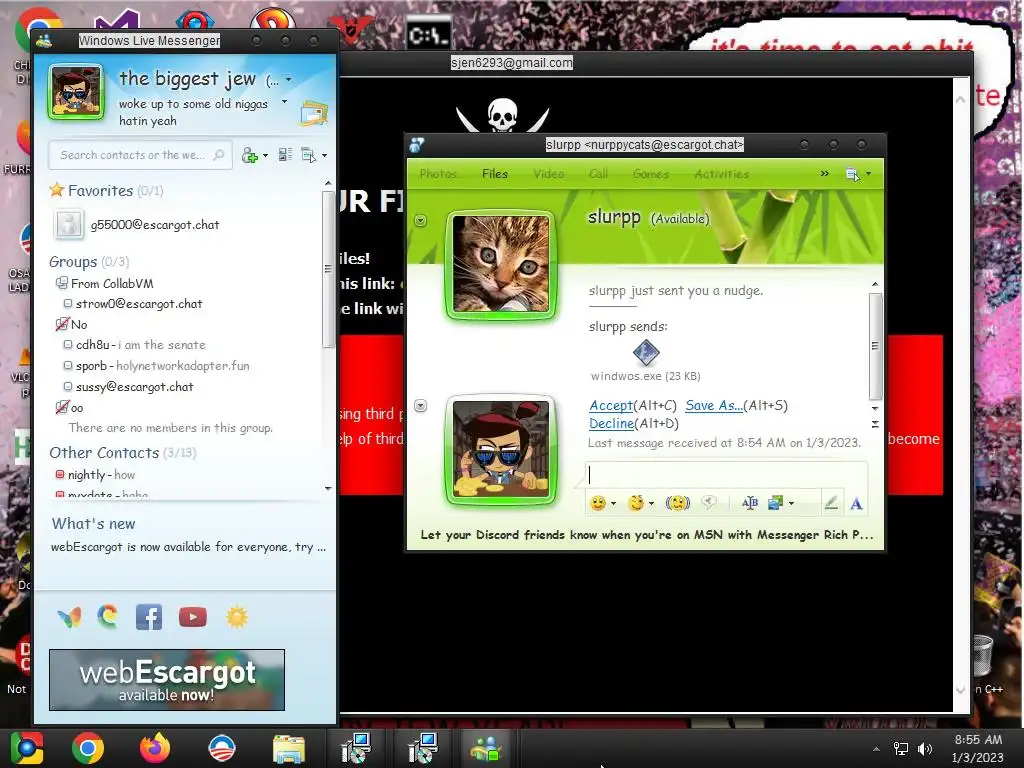Click the Discord Rich Presence message bar

click(x=647, y=535)
